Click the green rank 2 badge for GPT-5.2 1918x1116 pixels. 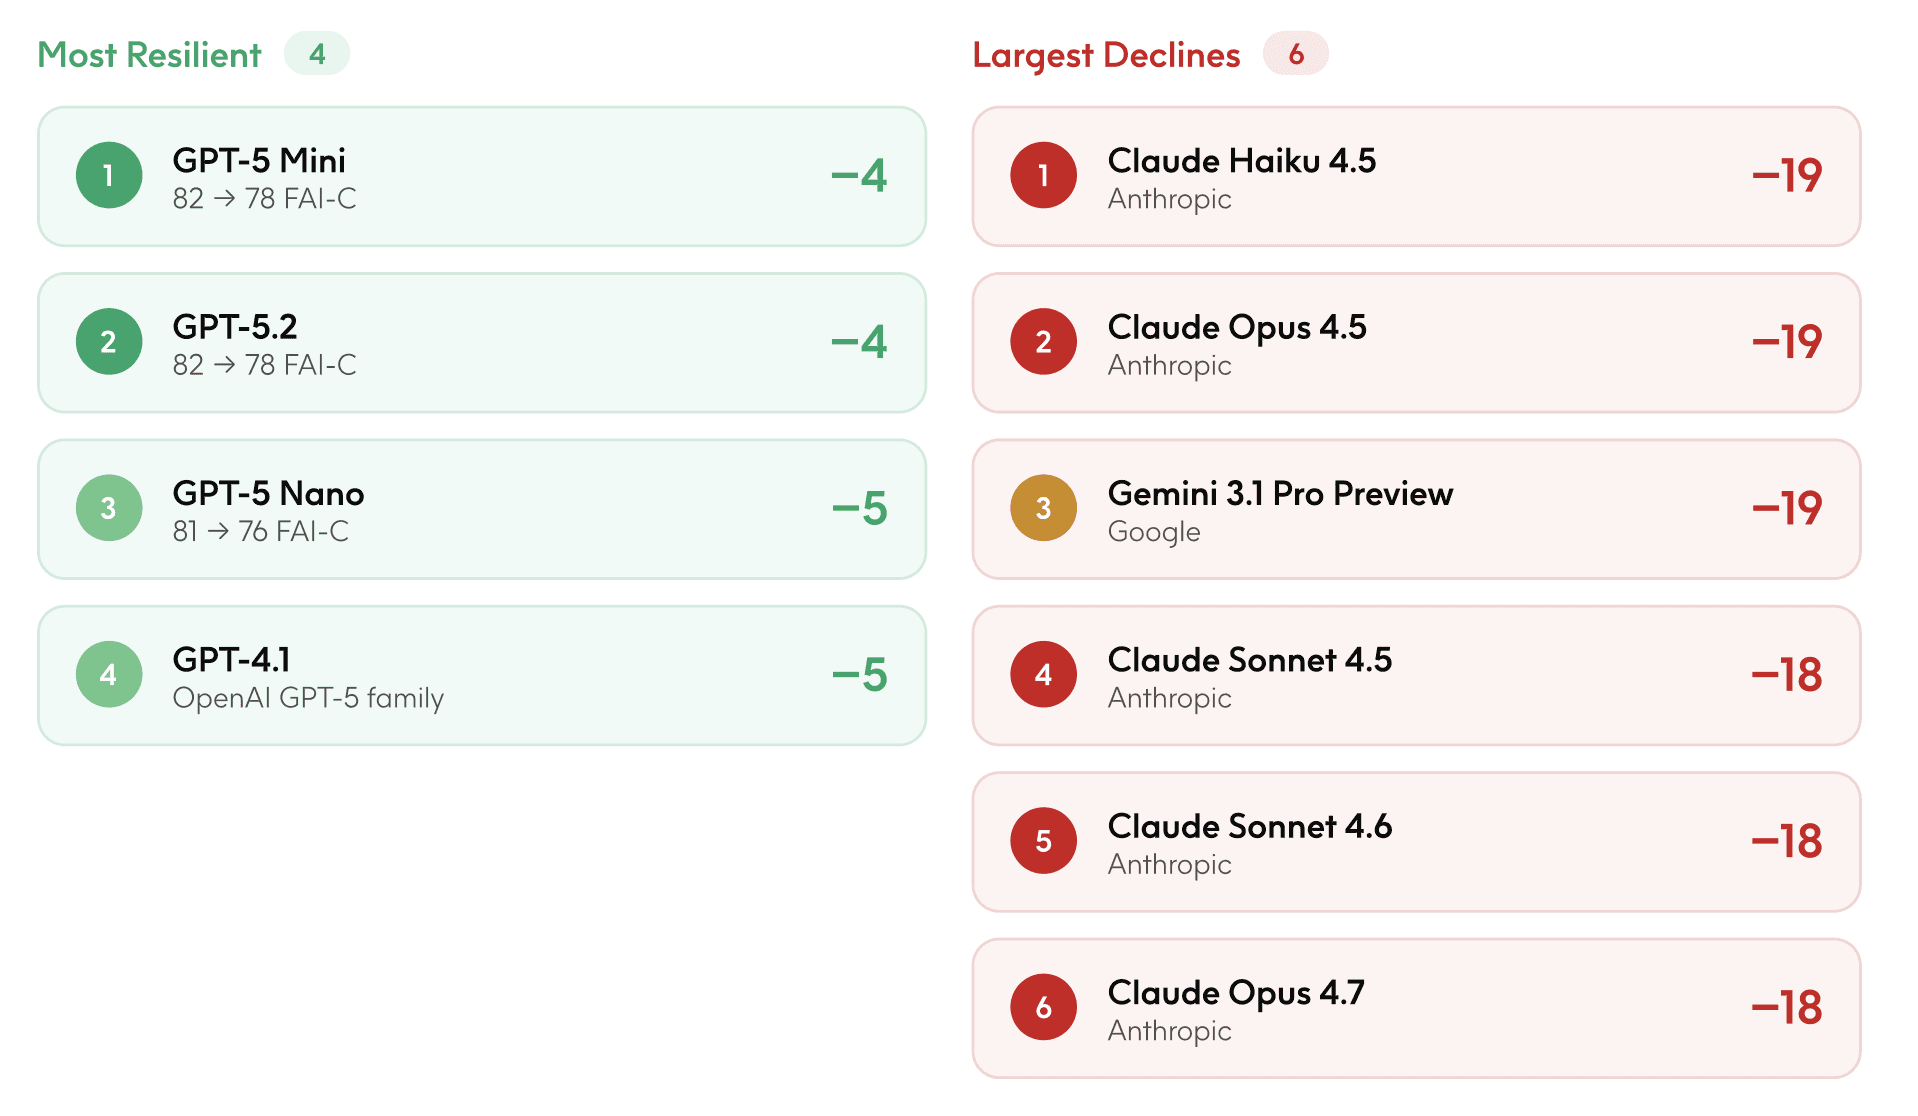pos(109,342)
